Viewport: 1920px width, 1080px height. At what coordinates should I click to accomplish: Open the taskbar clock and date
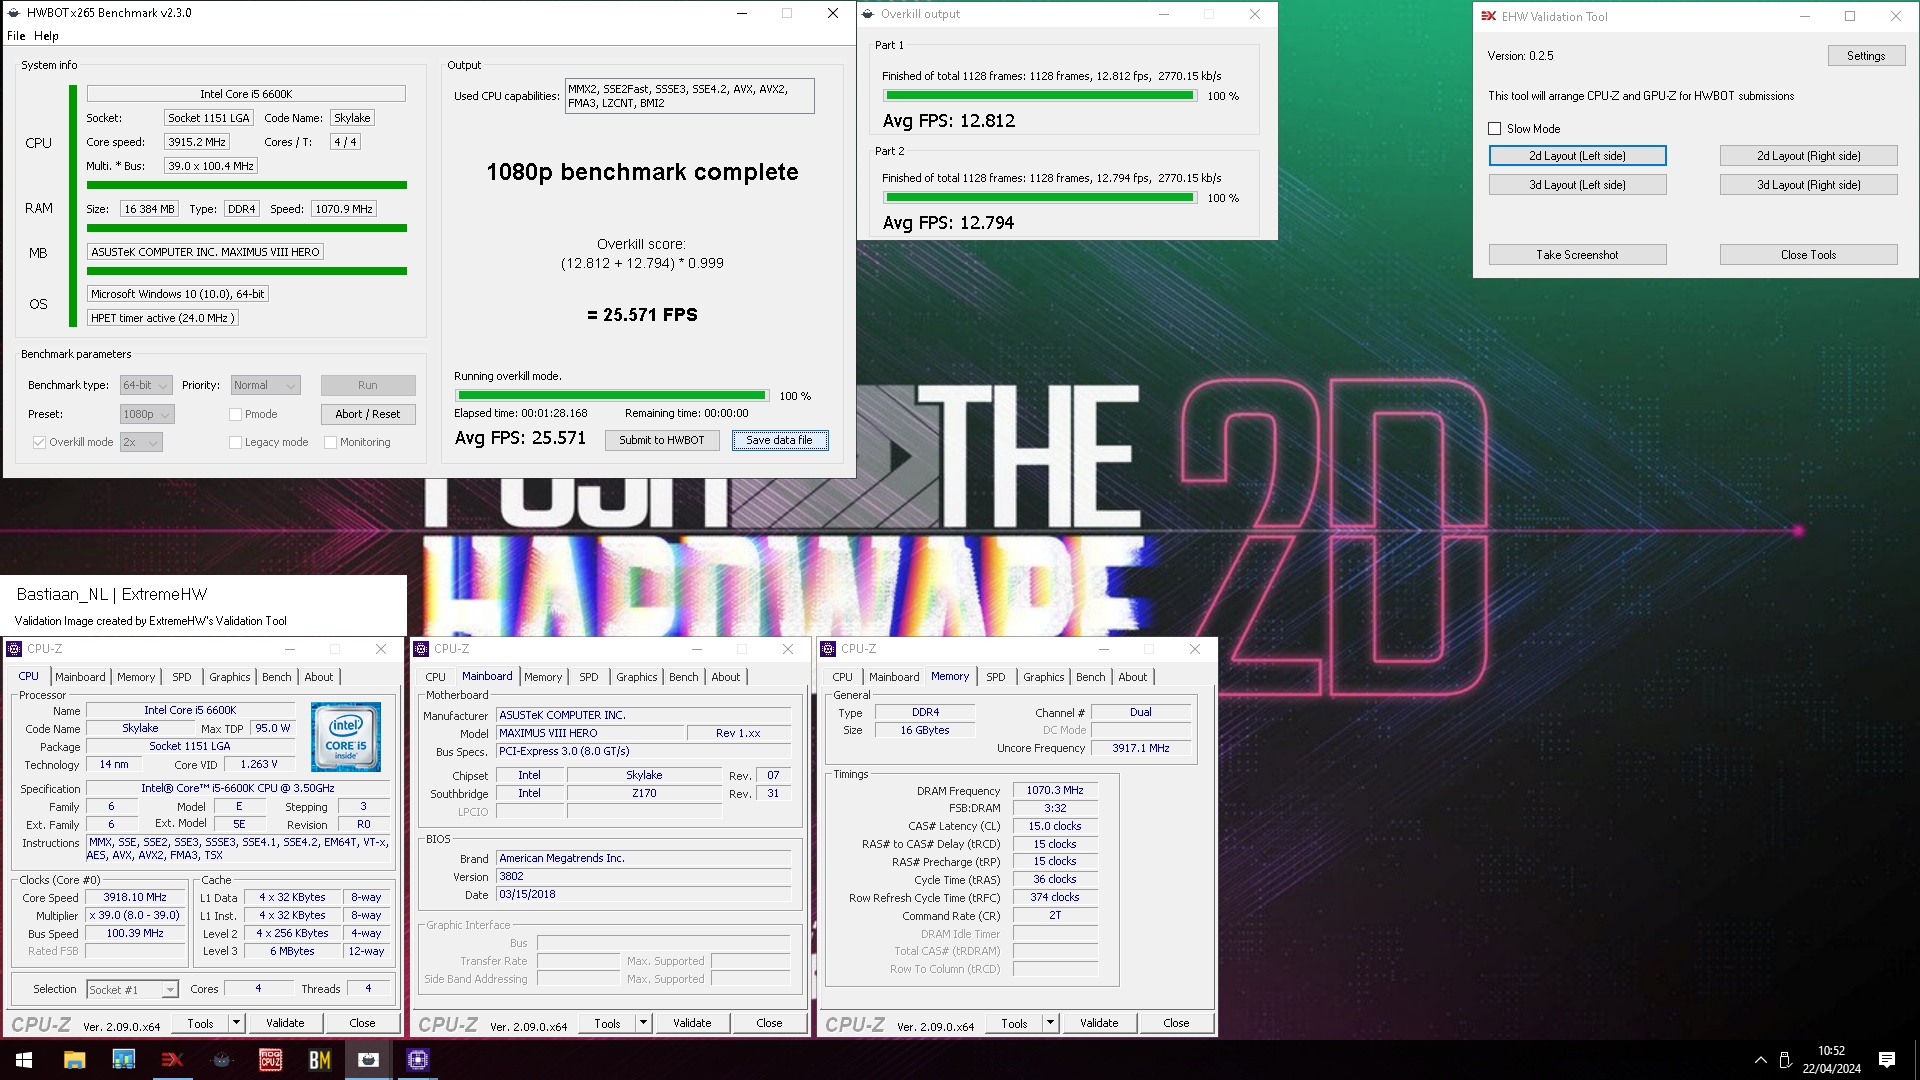(x=1831, y=1060)
